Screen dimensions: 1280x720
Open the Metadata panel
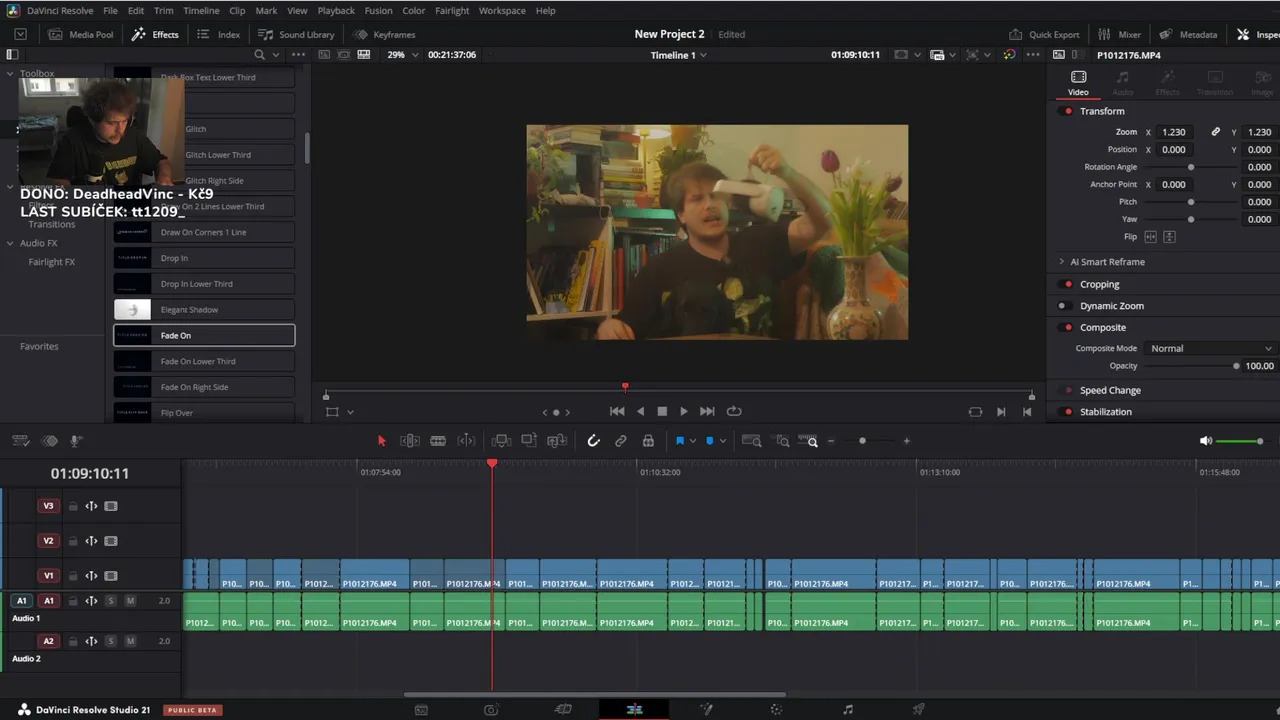1188,34
